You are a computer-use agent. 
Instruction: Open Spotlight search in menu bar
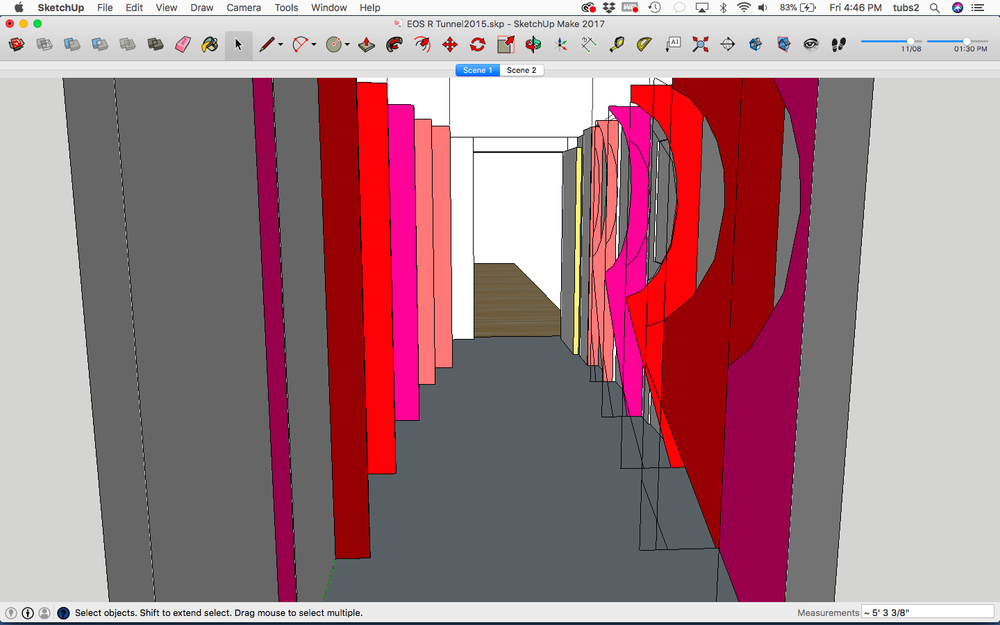coord(934,8)
